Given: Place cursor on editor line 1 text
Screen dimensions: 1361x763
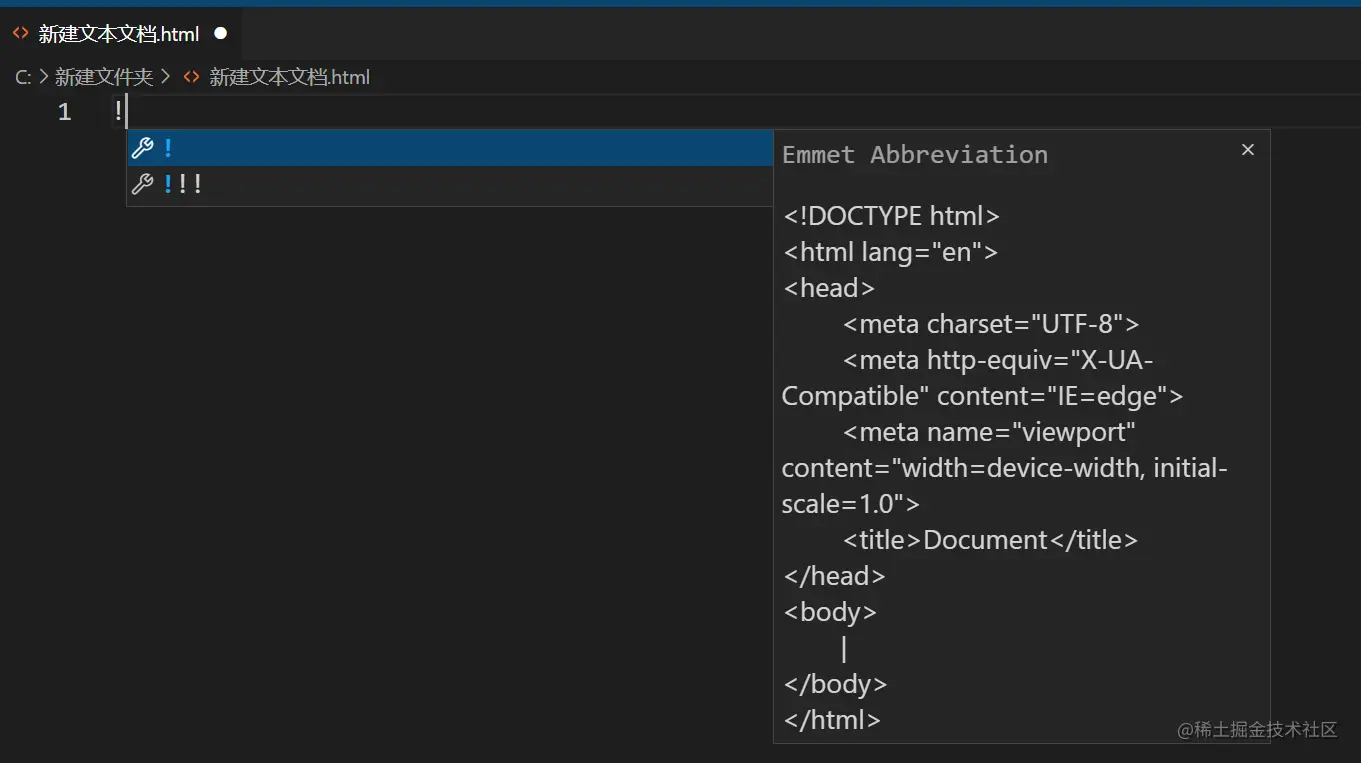Looking at the screenshot, I should 119,112.
